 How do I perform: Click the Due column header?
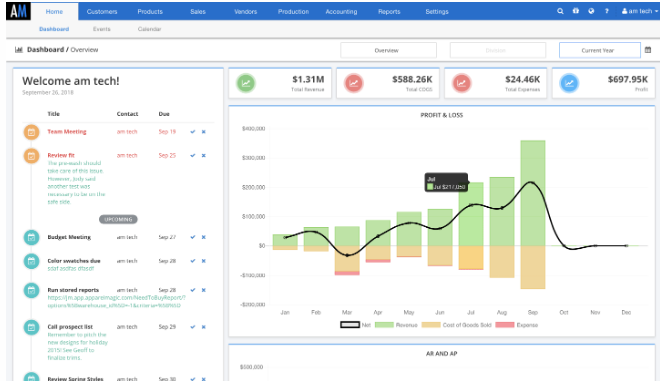coord(164,114)
